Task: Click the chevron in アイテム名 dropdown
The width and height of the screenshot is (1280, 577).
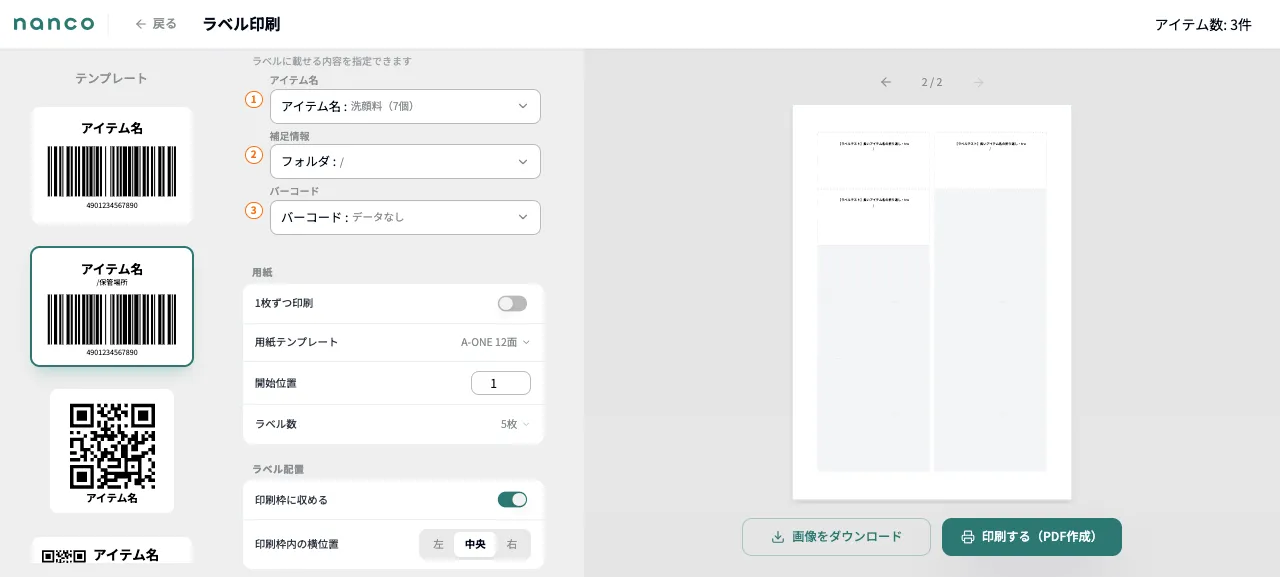Action: tap(522, 106)
